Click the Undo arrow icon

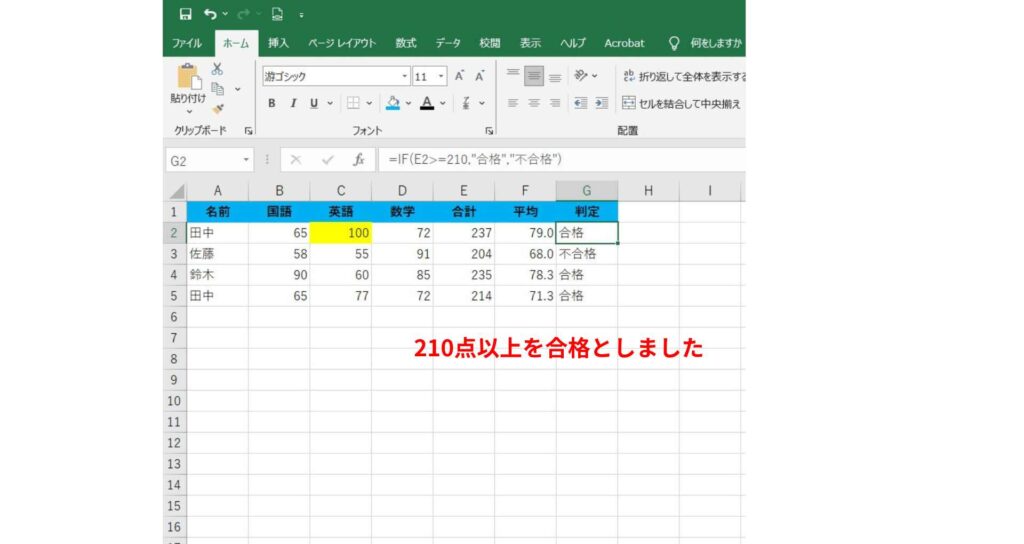click(210, 14)
